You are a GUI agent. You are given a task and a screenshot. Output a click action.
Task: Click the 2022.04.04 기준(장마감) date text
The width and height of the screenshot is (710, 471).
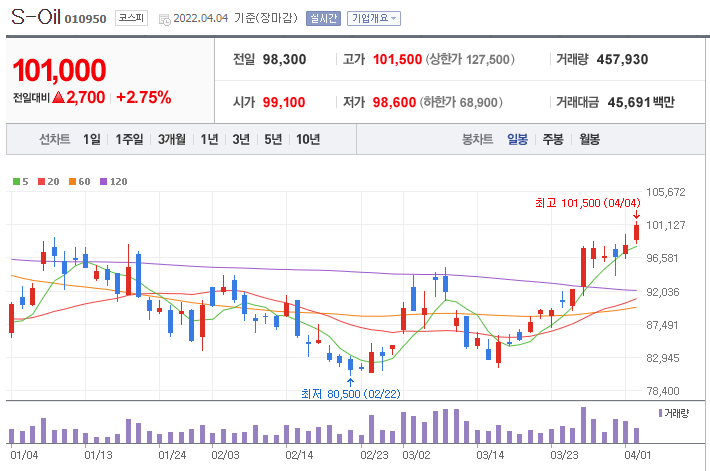click(x=235, y=18)
